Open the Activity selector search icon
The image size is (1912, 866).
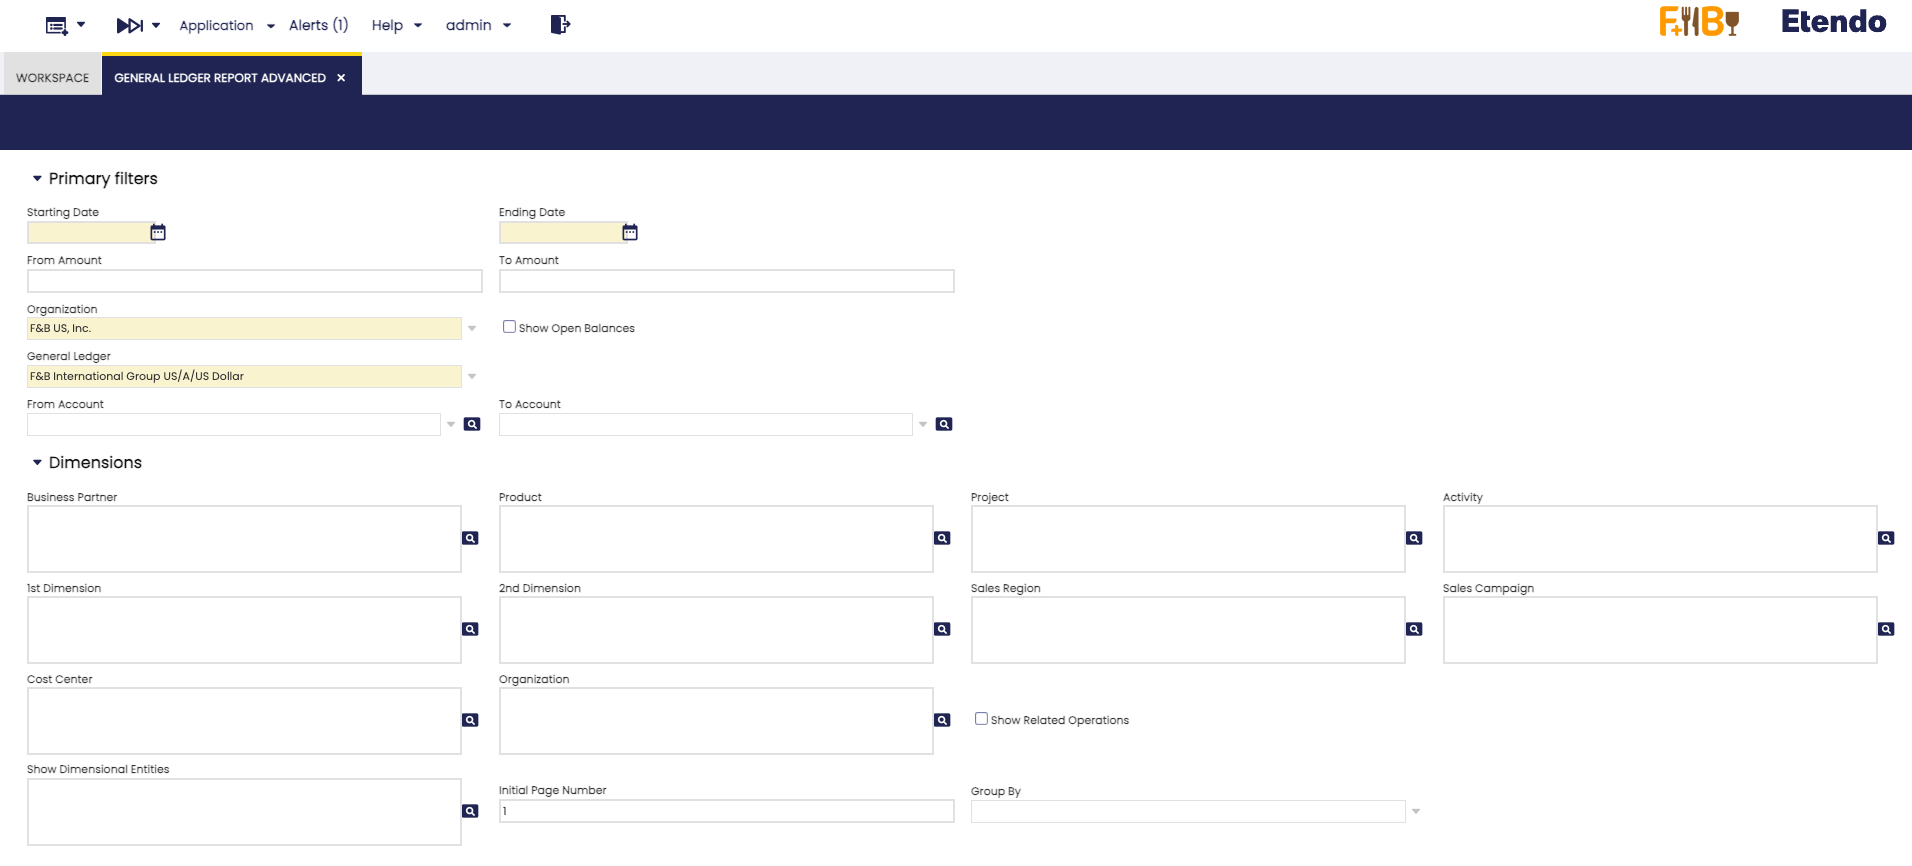1886,538
